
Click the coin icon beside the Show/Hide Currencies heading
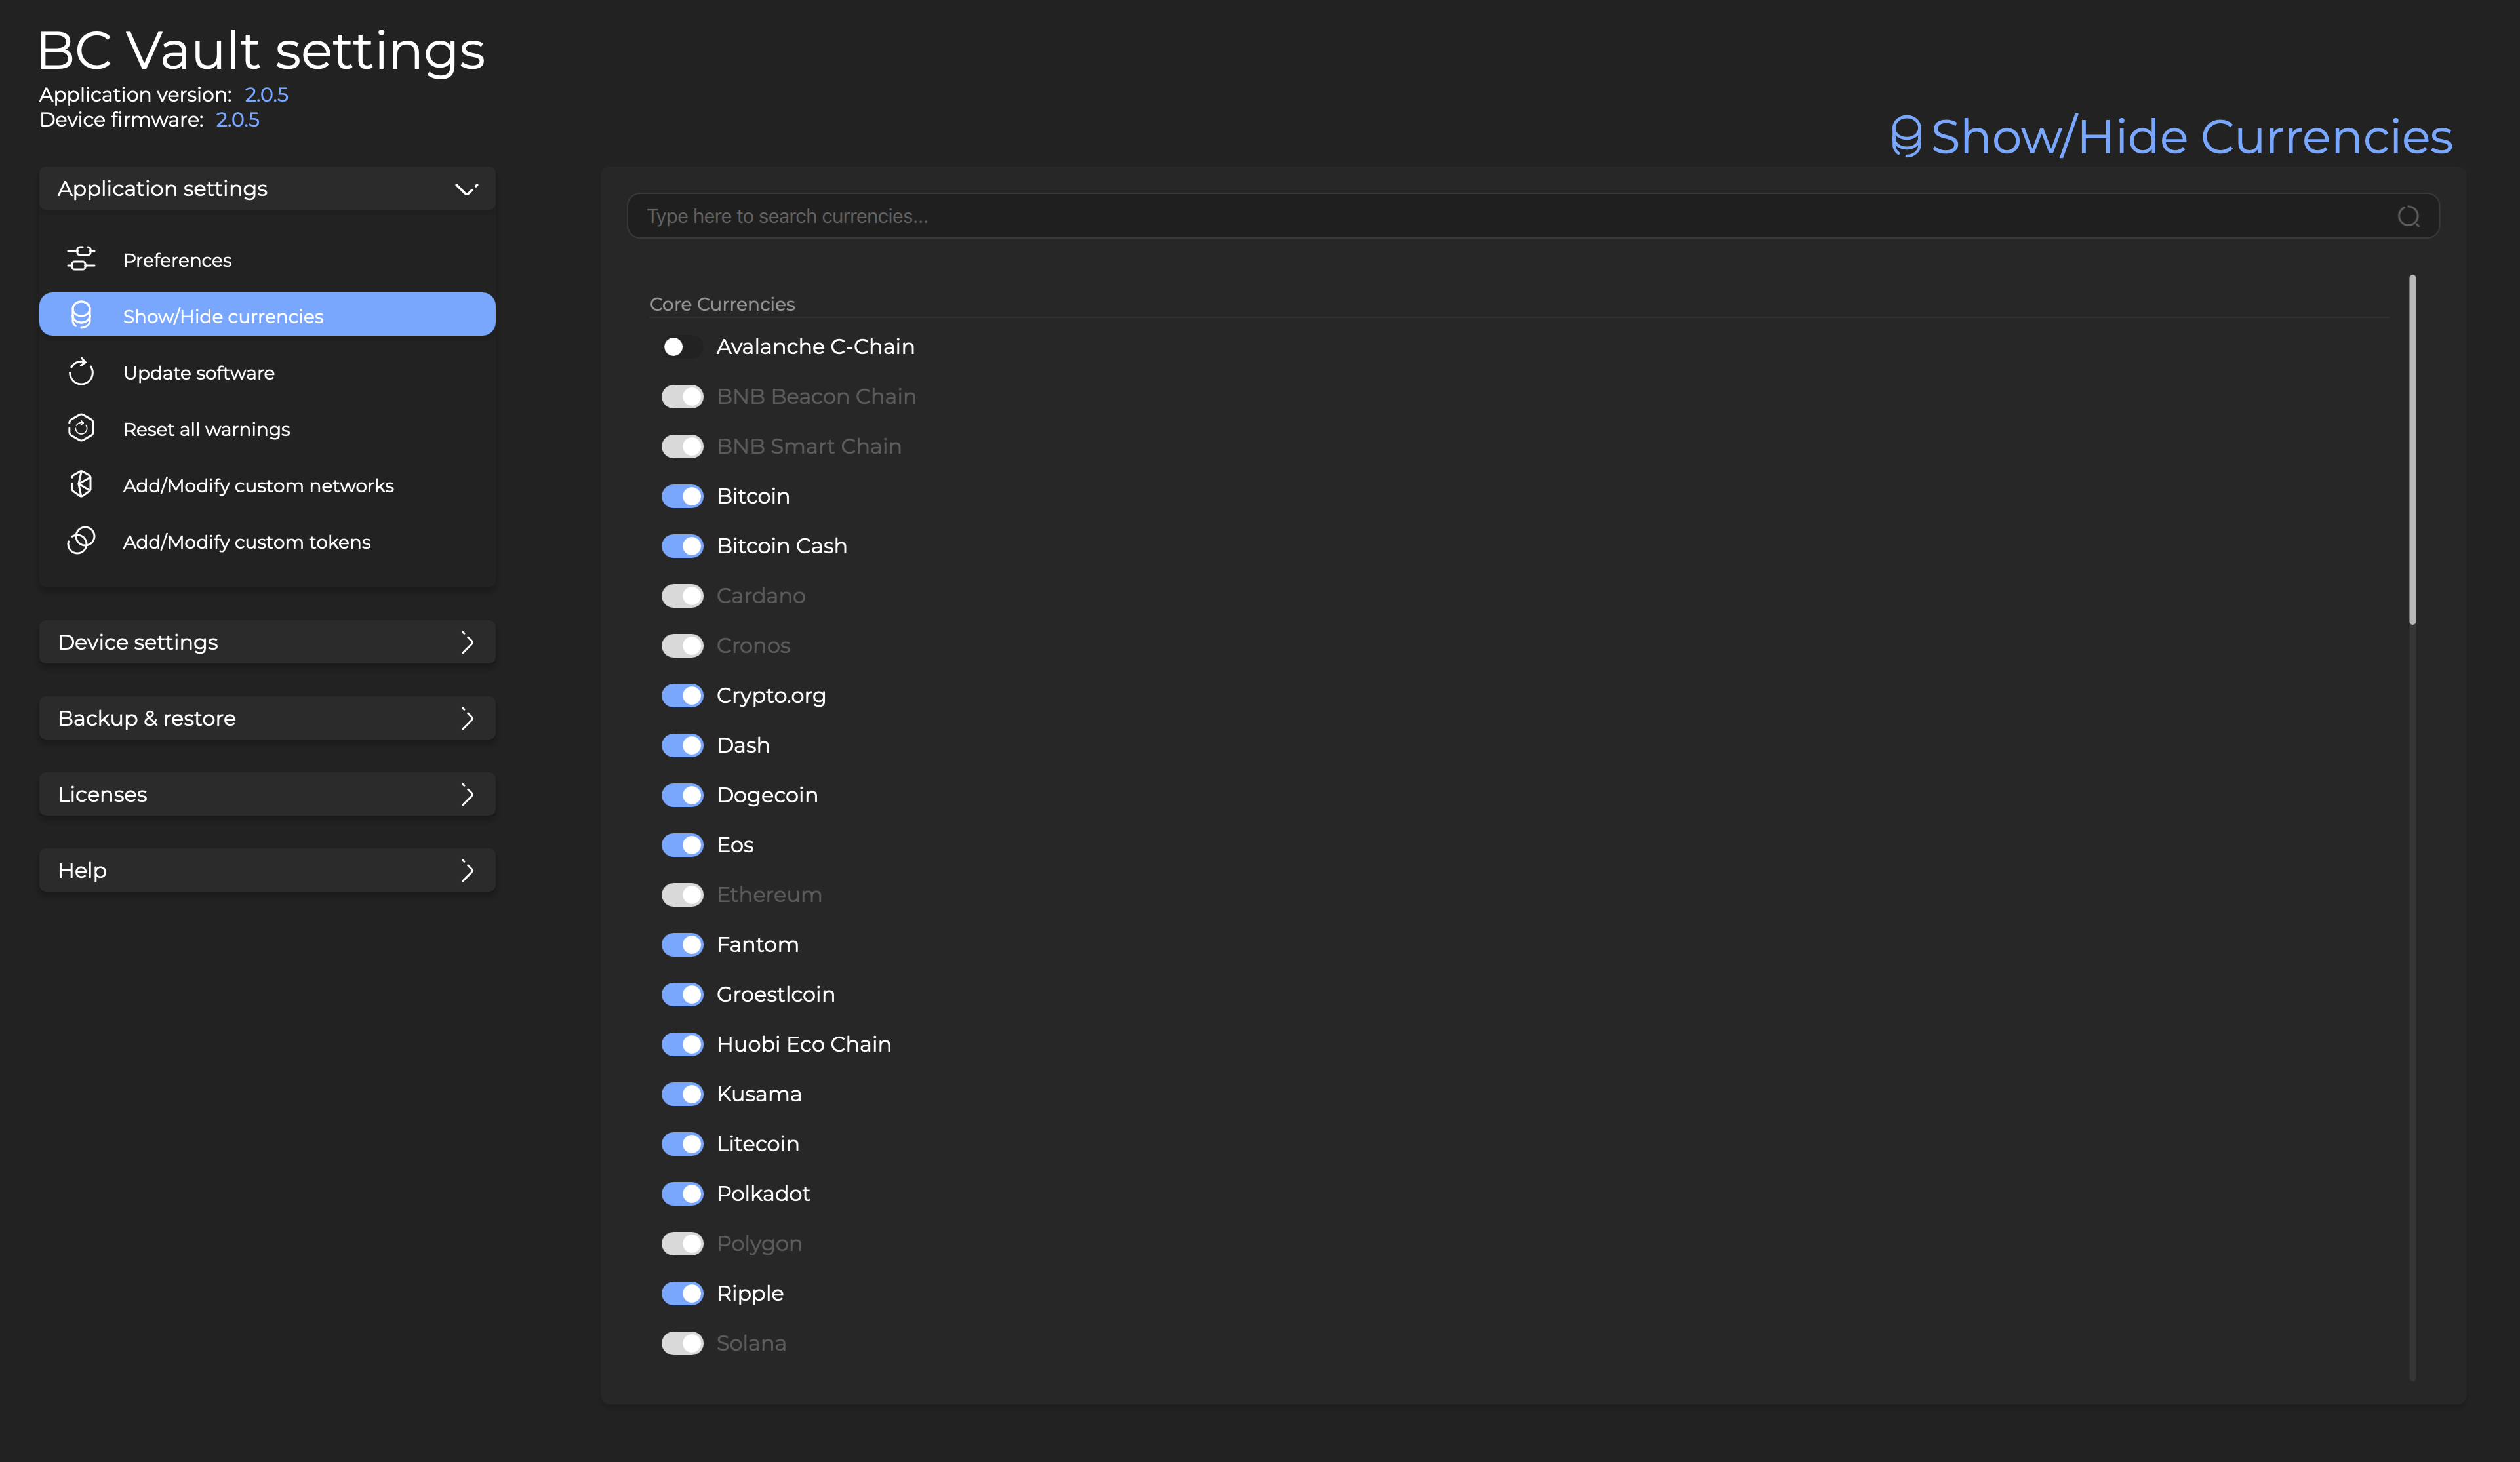pyautogui.click(x=1906, y=137)
